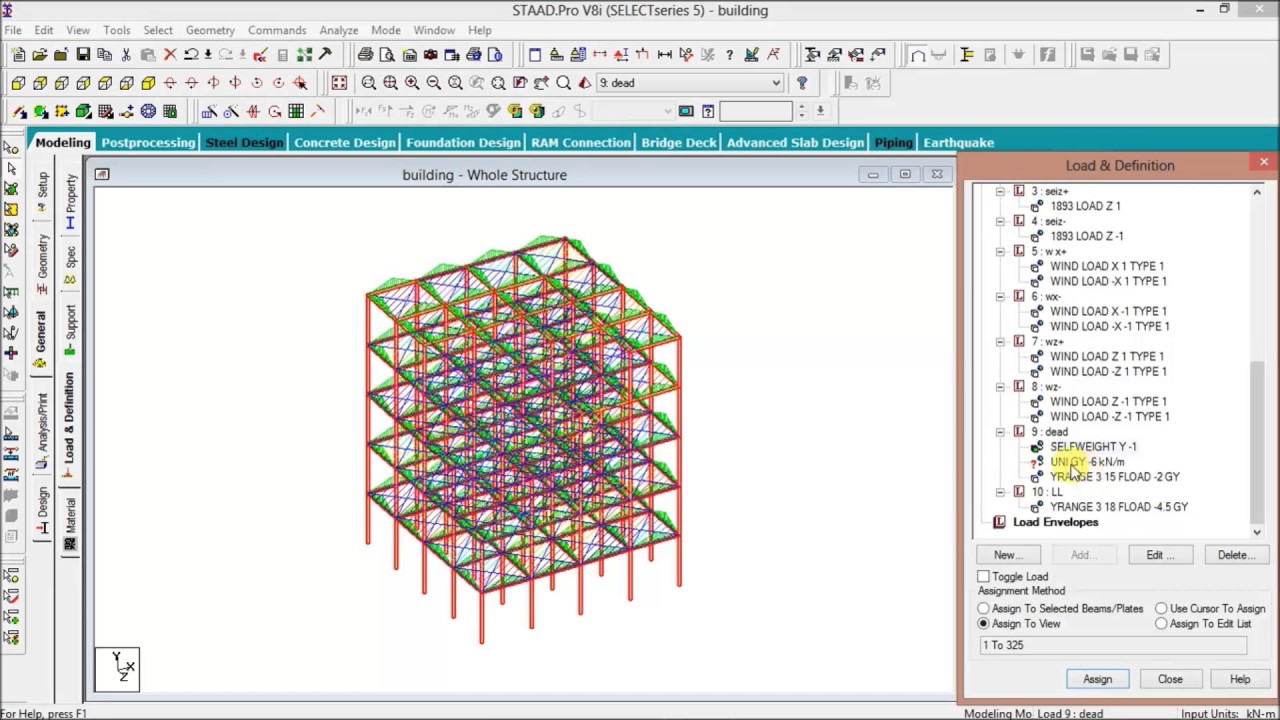The width and height of the screenshot is (1280, 720).
Task: Collapse the '5 : w x+' wind load node
Action: [x=1000, y=251]
